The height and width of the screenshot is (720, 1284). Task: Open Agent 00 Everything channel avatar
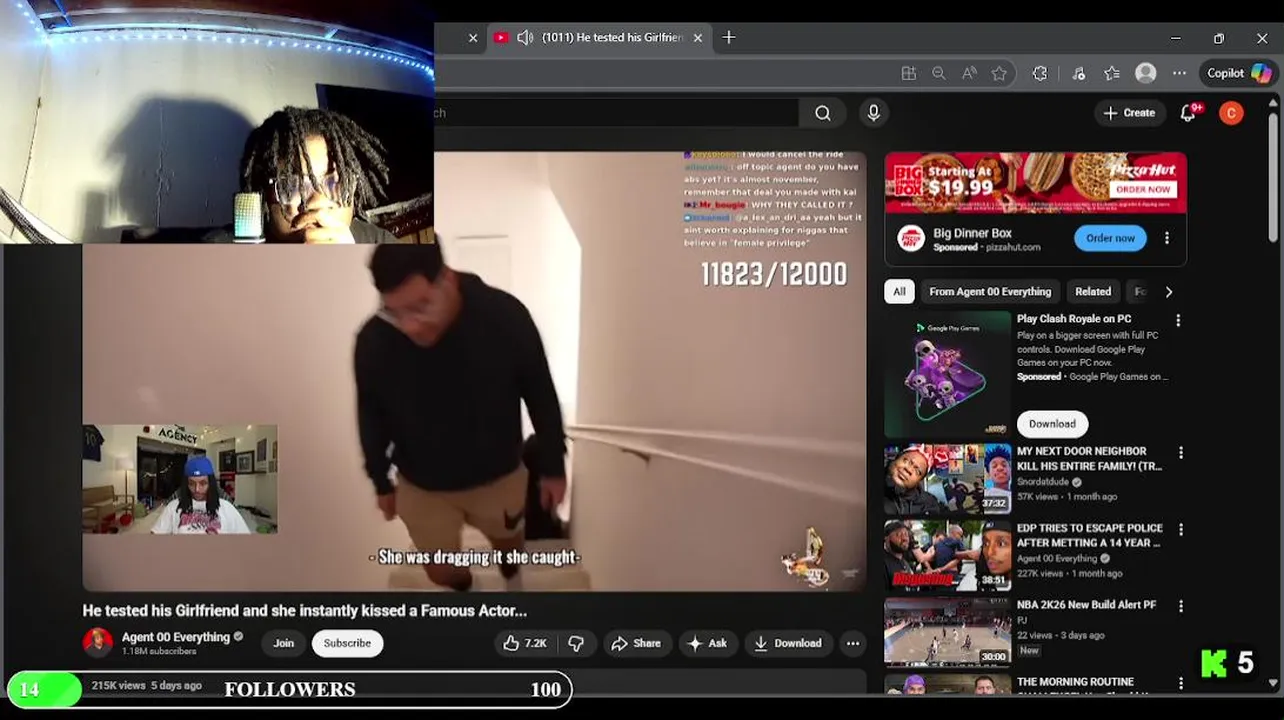pos(98,642)
